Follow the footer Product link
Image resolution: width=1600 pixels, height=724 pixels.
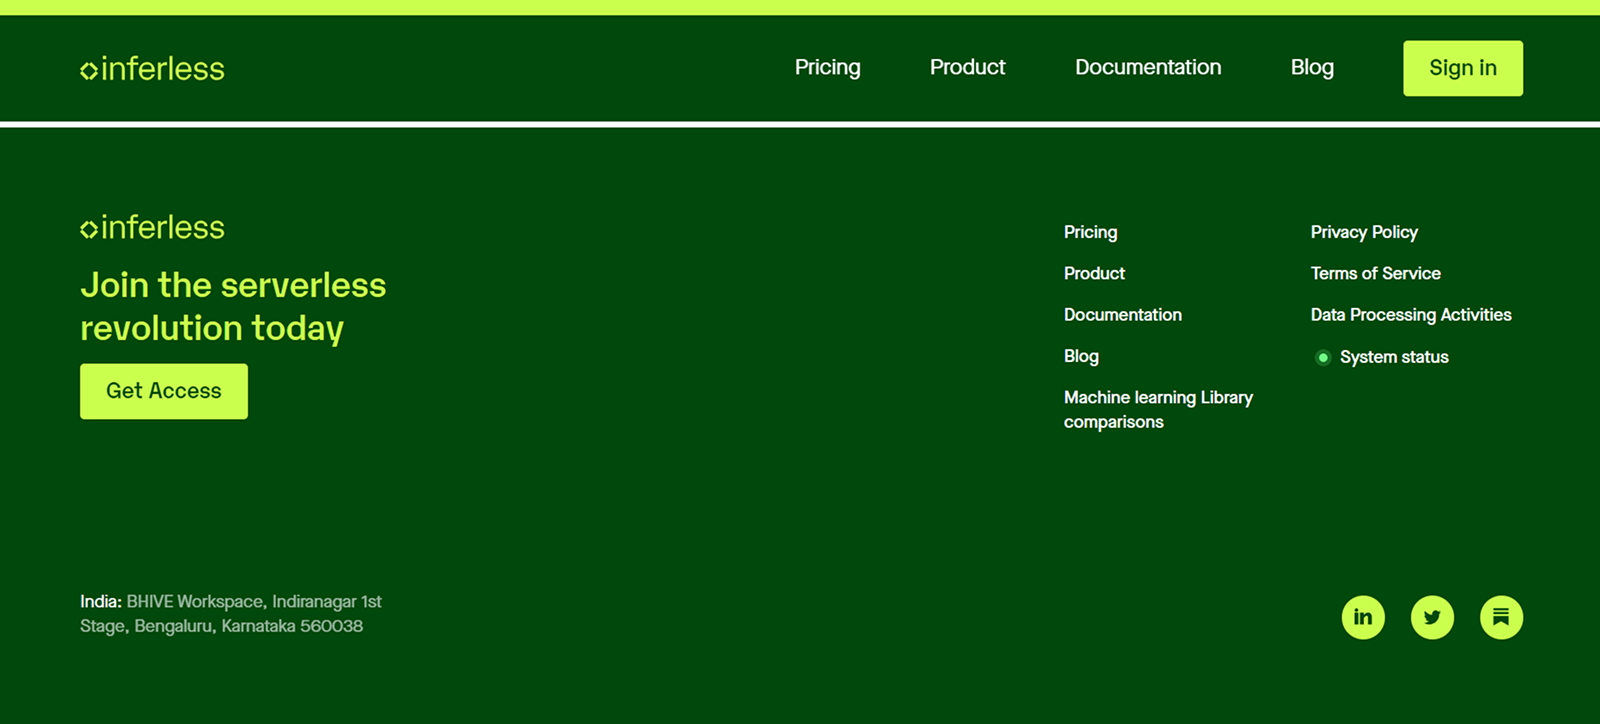tap(1094, 273)
